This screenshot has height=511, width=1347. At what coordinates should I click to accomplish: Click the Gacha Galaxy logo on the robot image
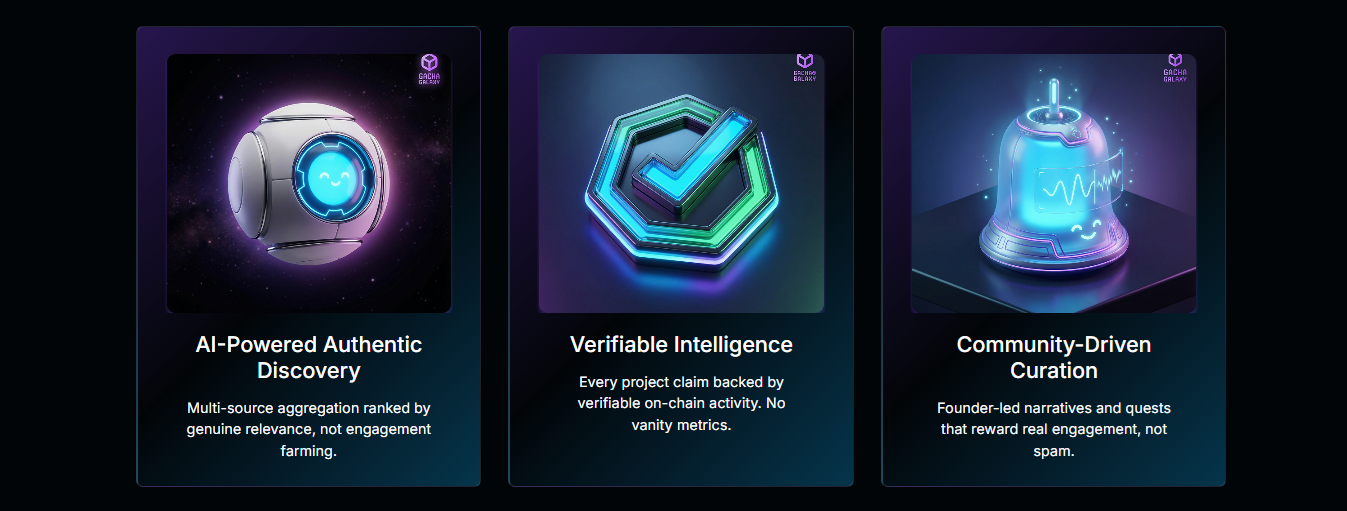(x=429, y=69)
